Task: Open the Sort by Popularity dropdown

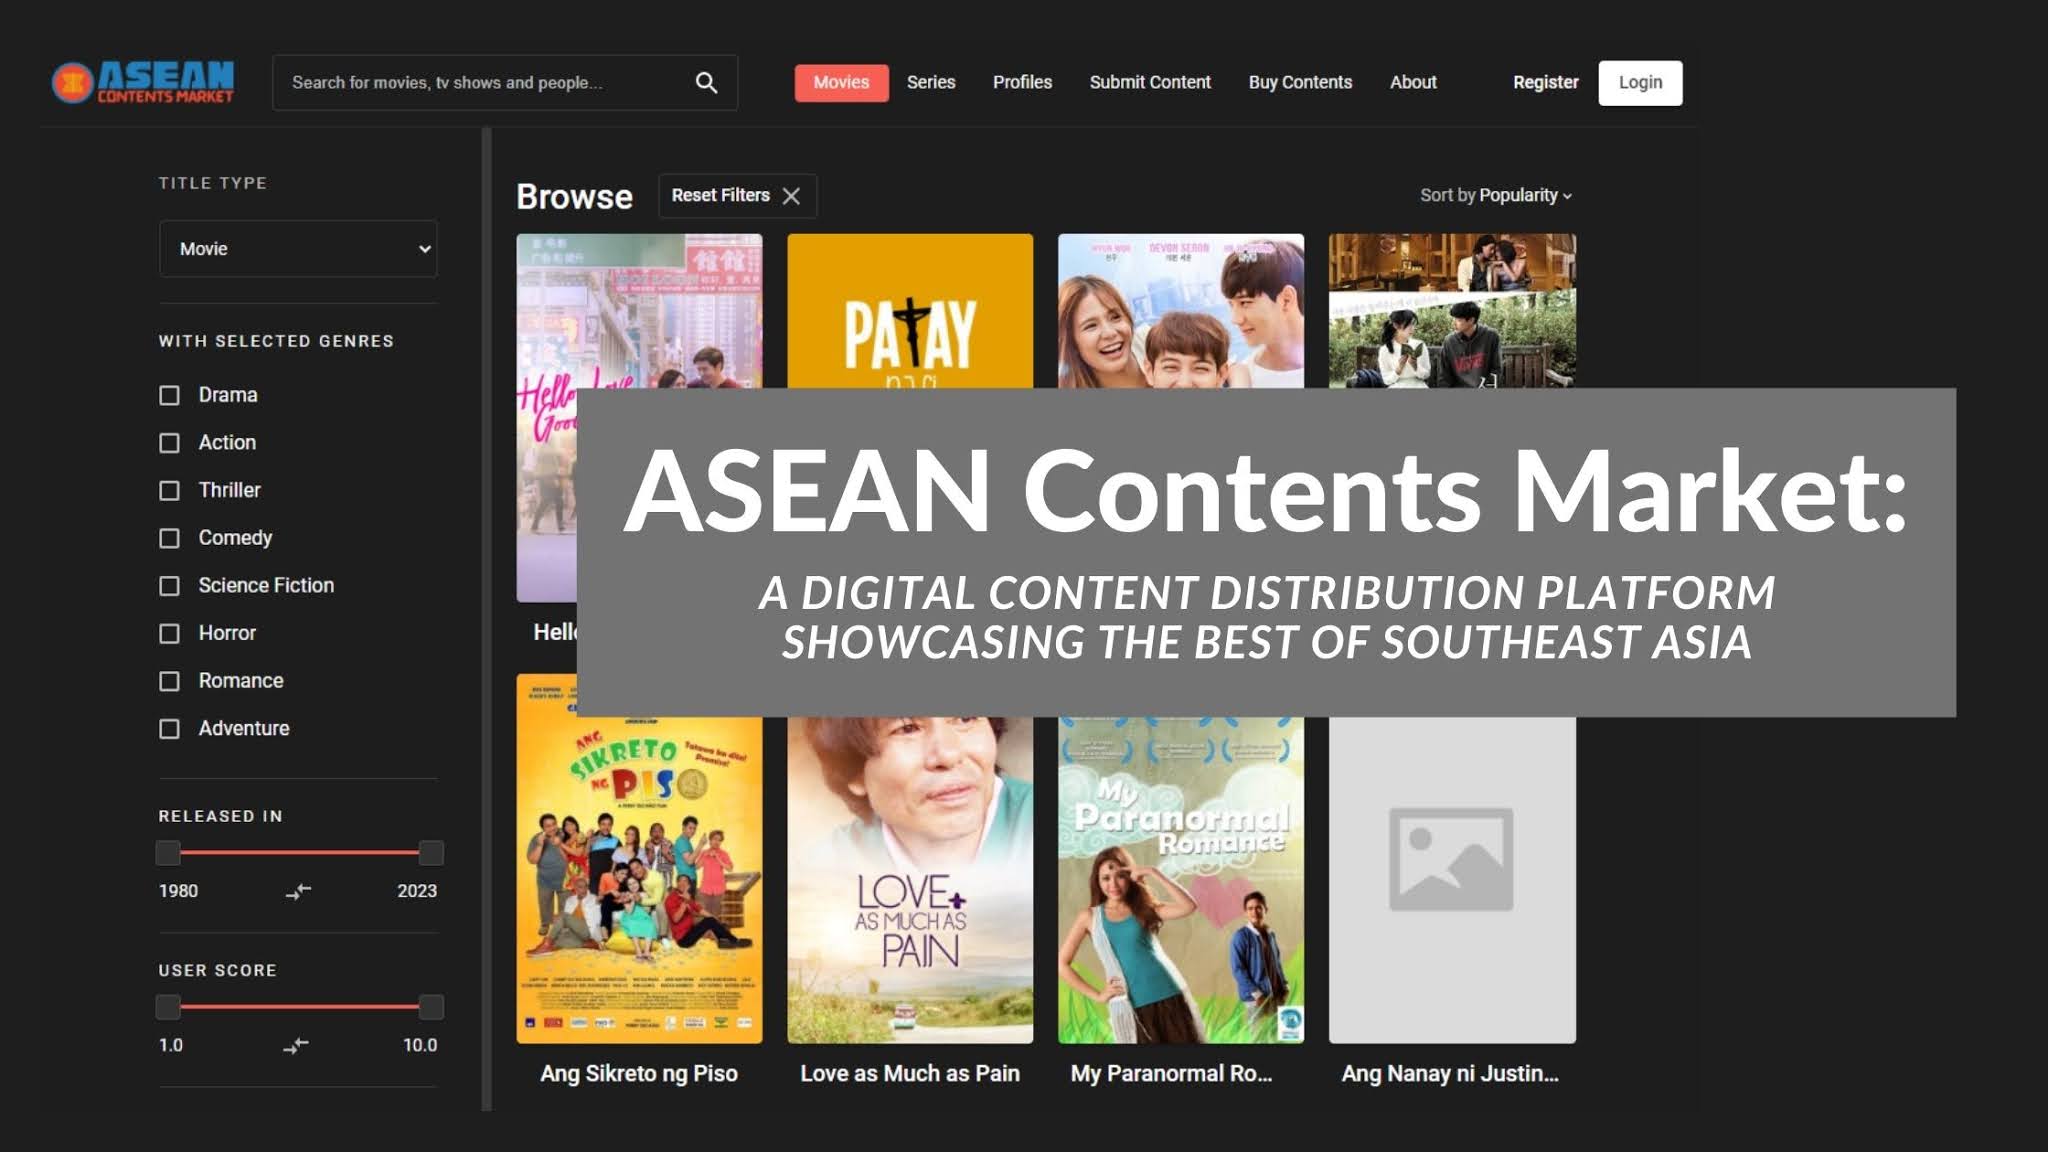Action: 1496,196
